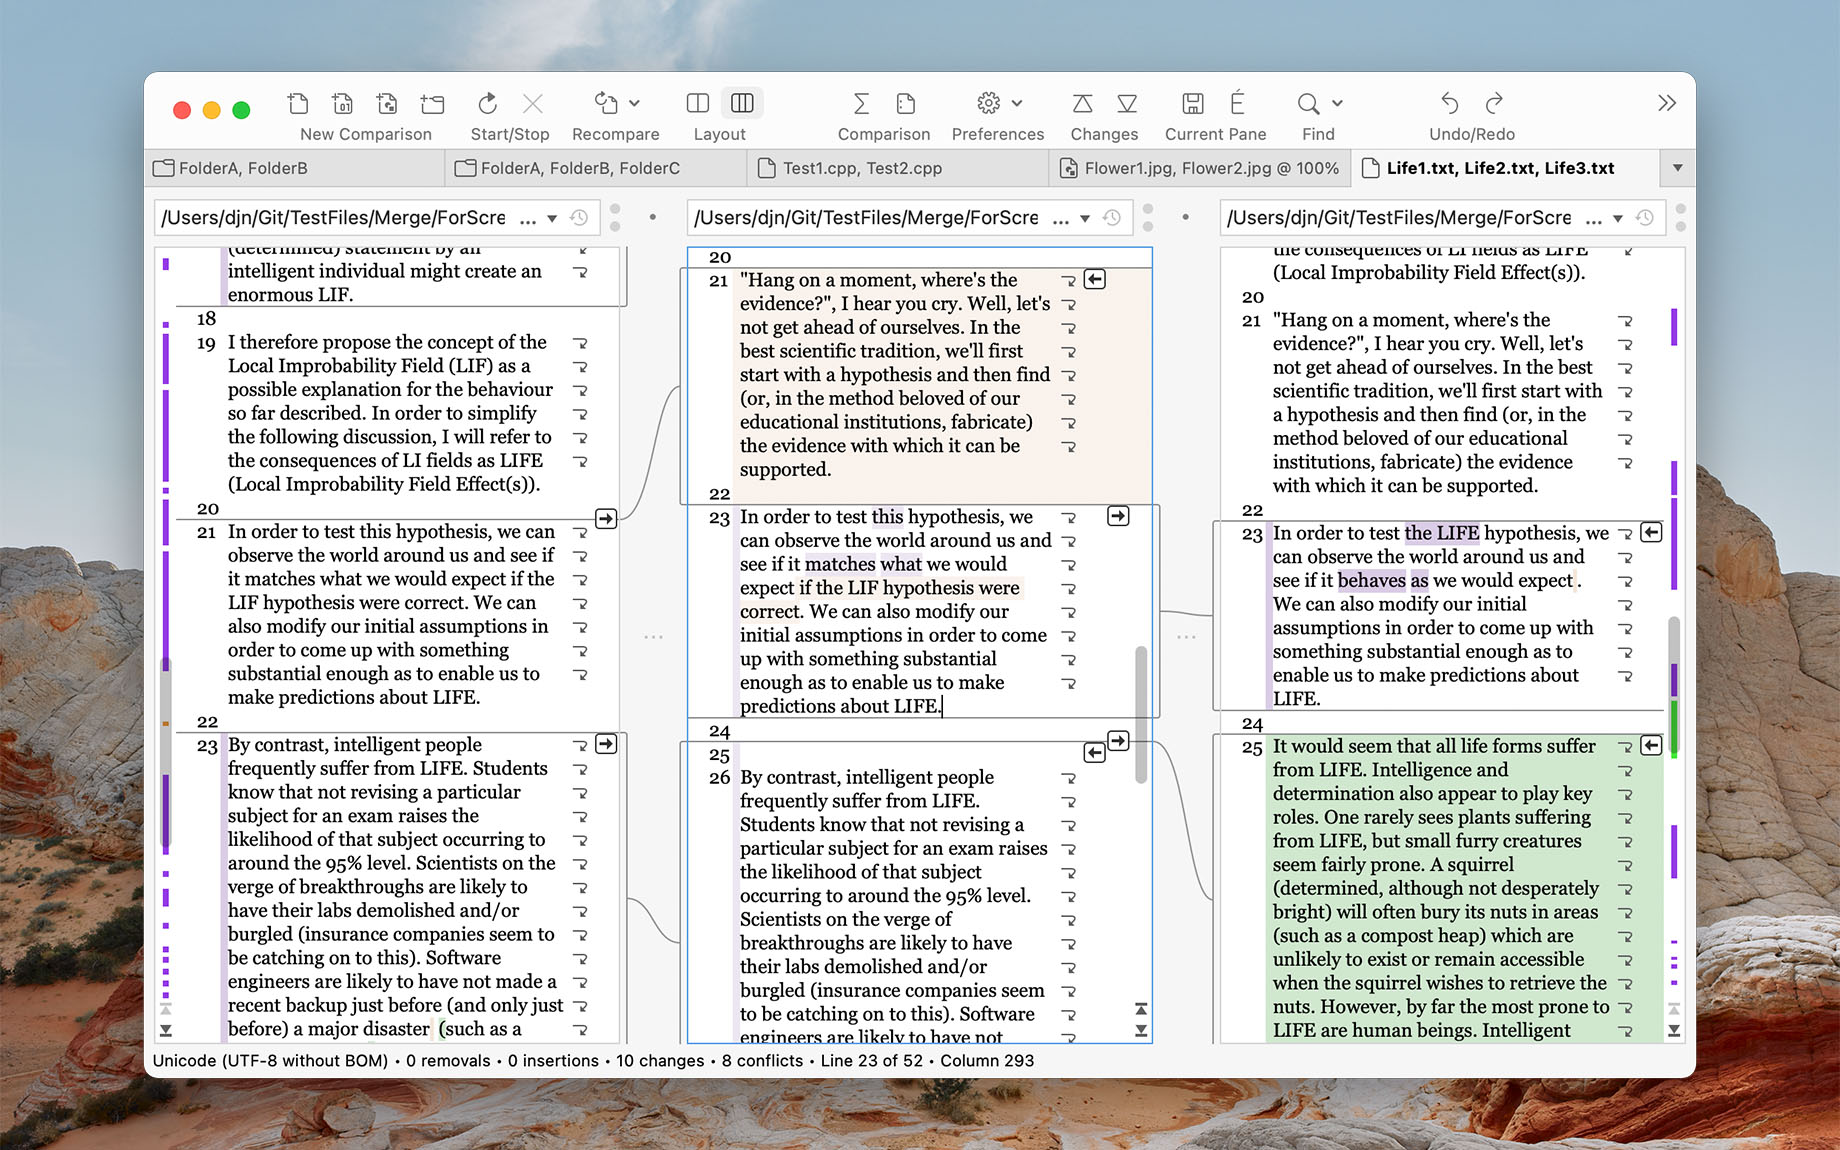This screenshot has height=1150, width=1840.
Task: Open Preferences with the gear icon
Action: pos(988,103)
